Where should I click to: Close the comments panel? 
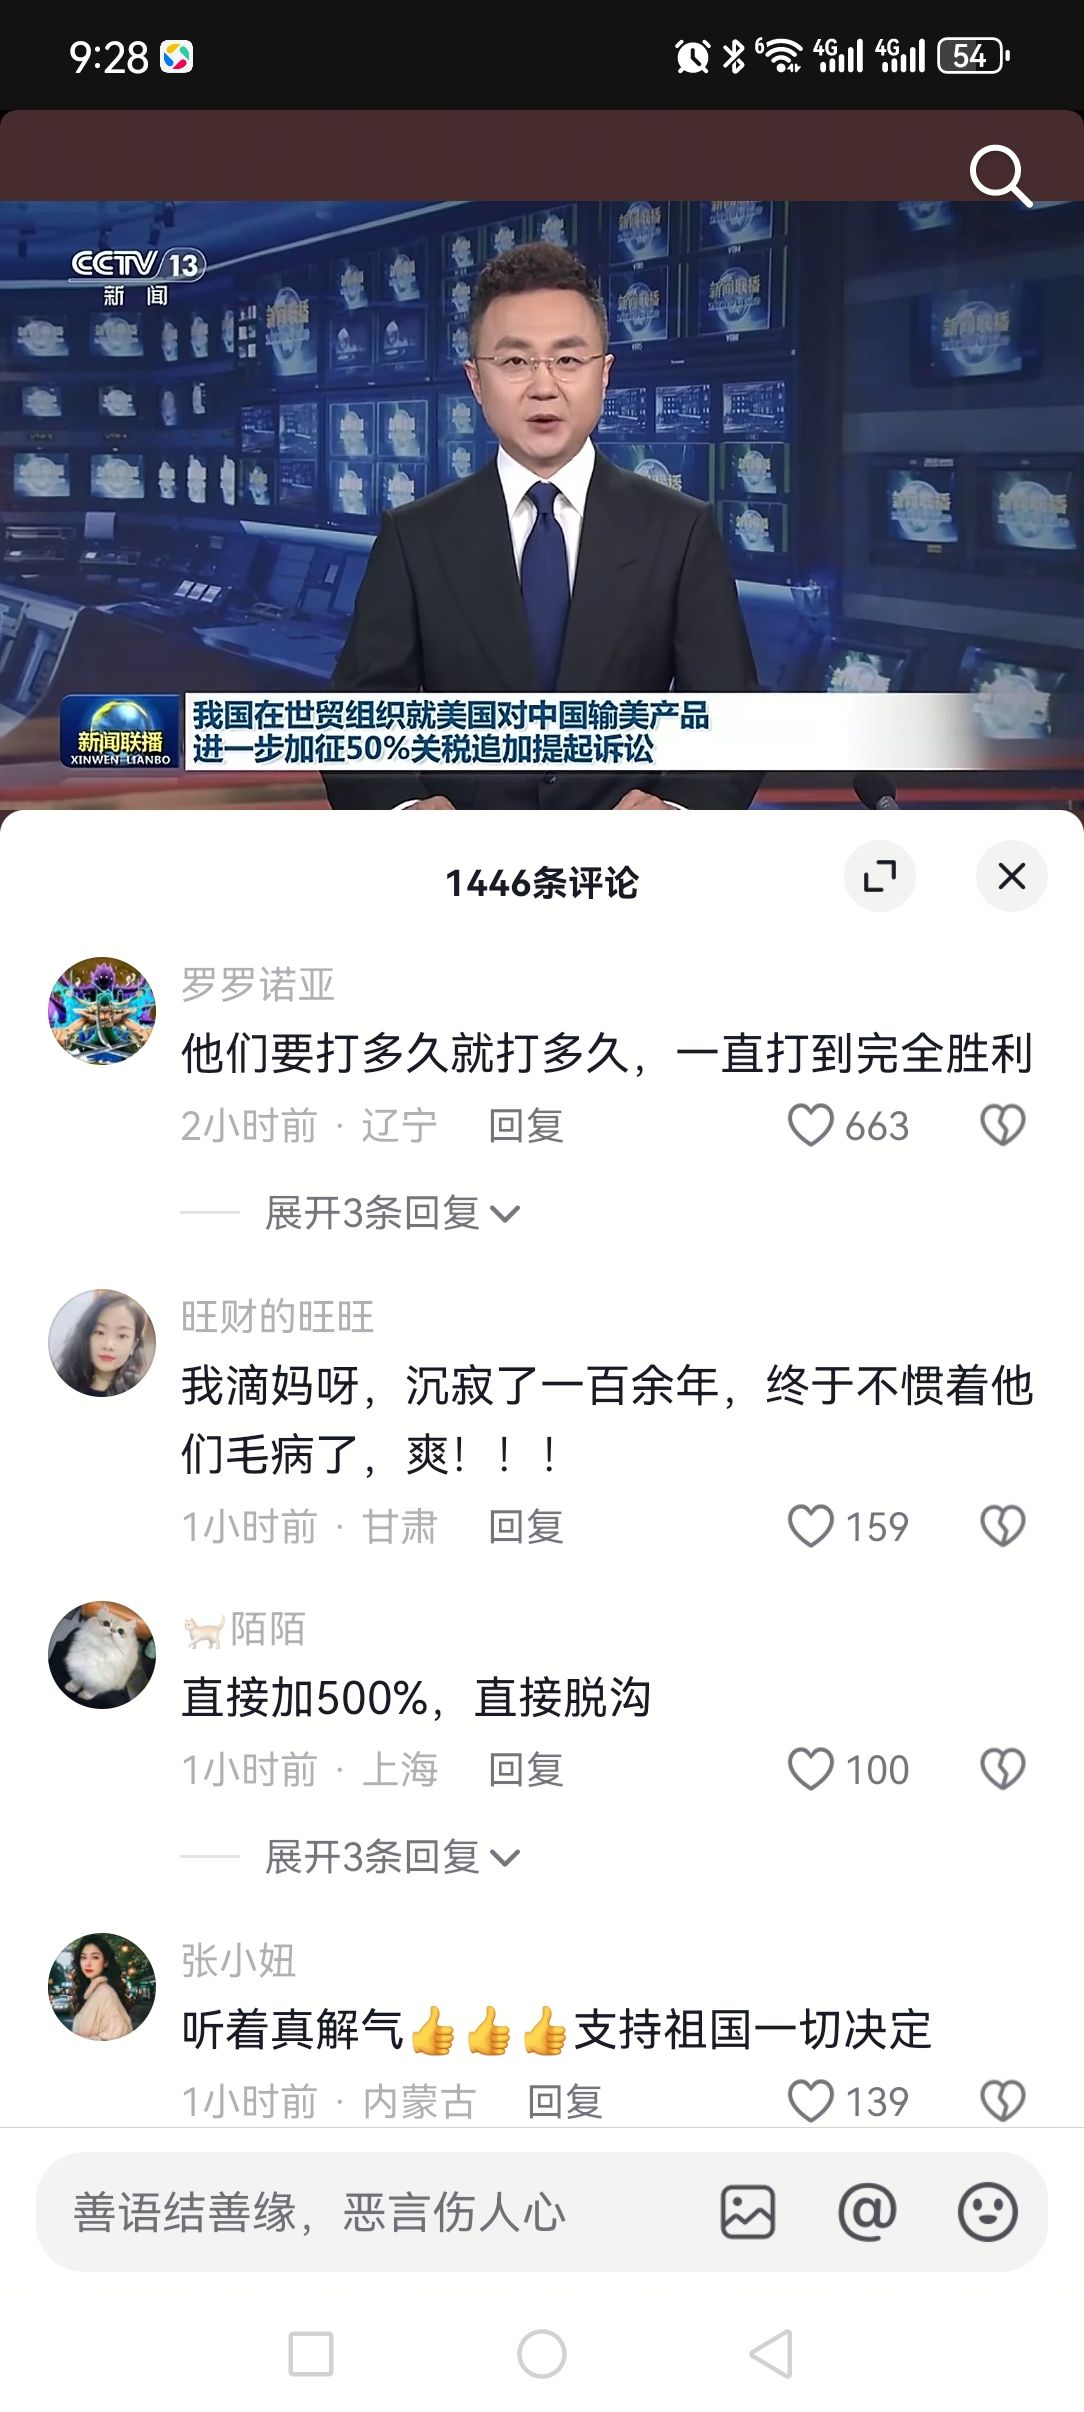(x=1012, y=877)
